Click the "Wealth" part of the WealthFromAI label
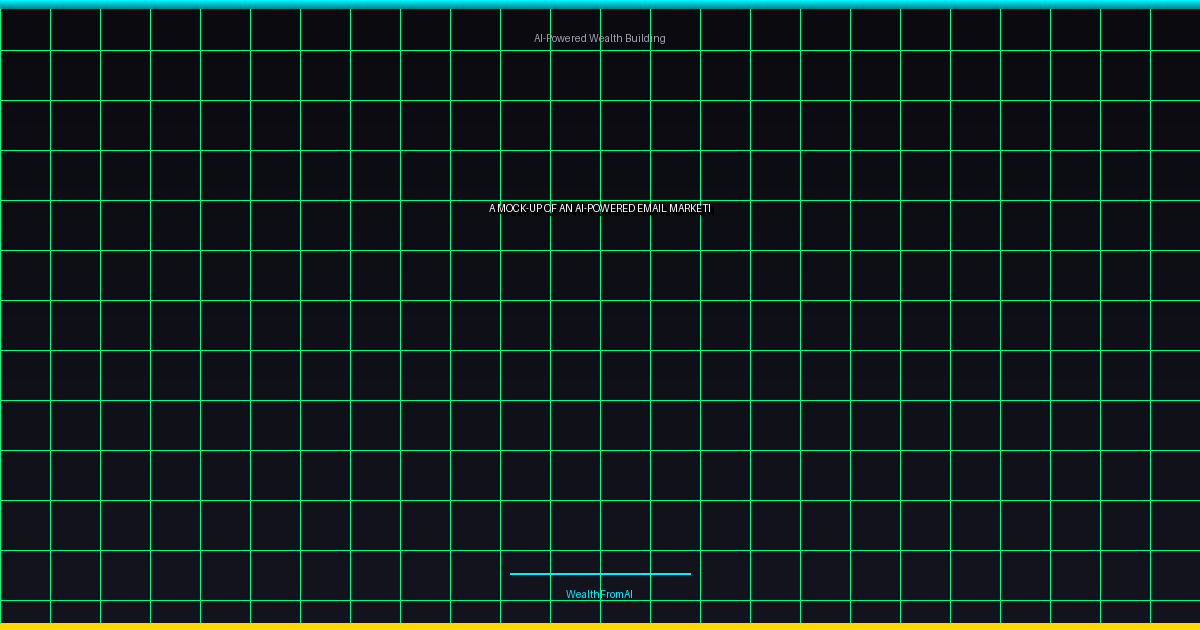The width and height of the screenshot is (1200, 630). 582,594
